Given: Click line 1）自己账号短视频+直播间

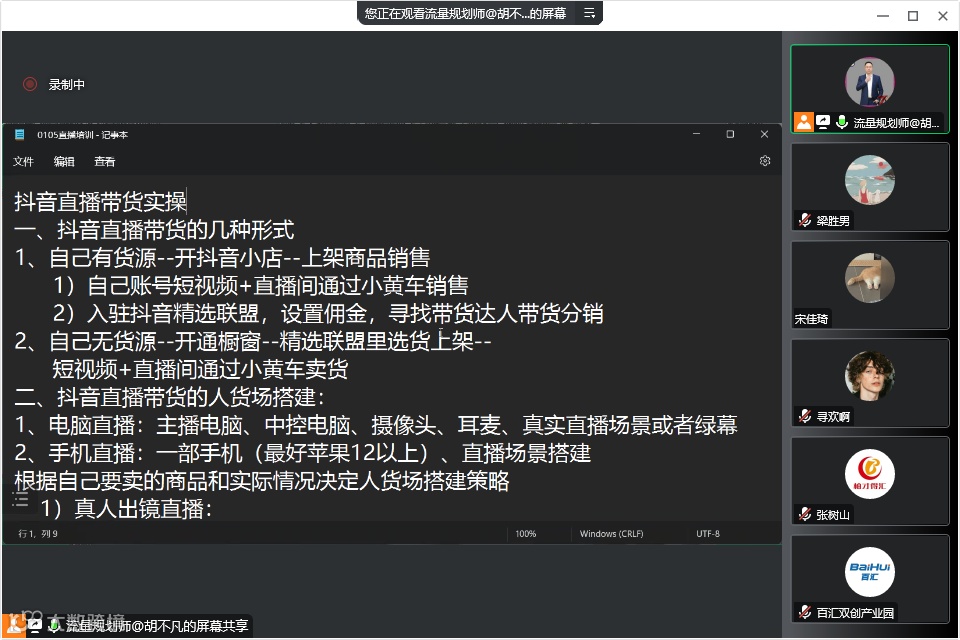Looking at the screenshot, I should [x=261, y=285].
